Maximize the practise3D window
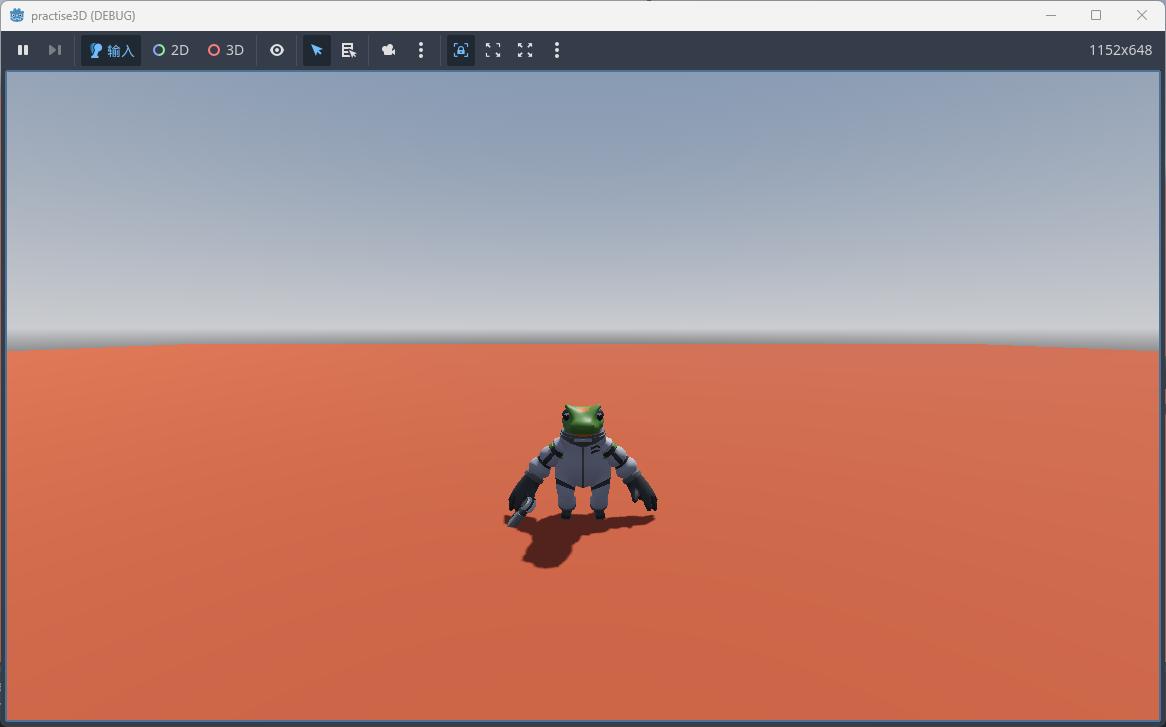The width and height of the screenshot is (1166, 727). tap(1096, 15)
